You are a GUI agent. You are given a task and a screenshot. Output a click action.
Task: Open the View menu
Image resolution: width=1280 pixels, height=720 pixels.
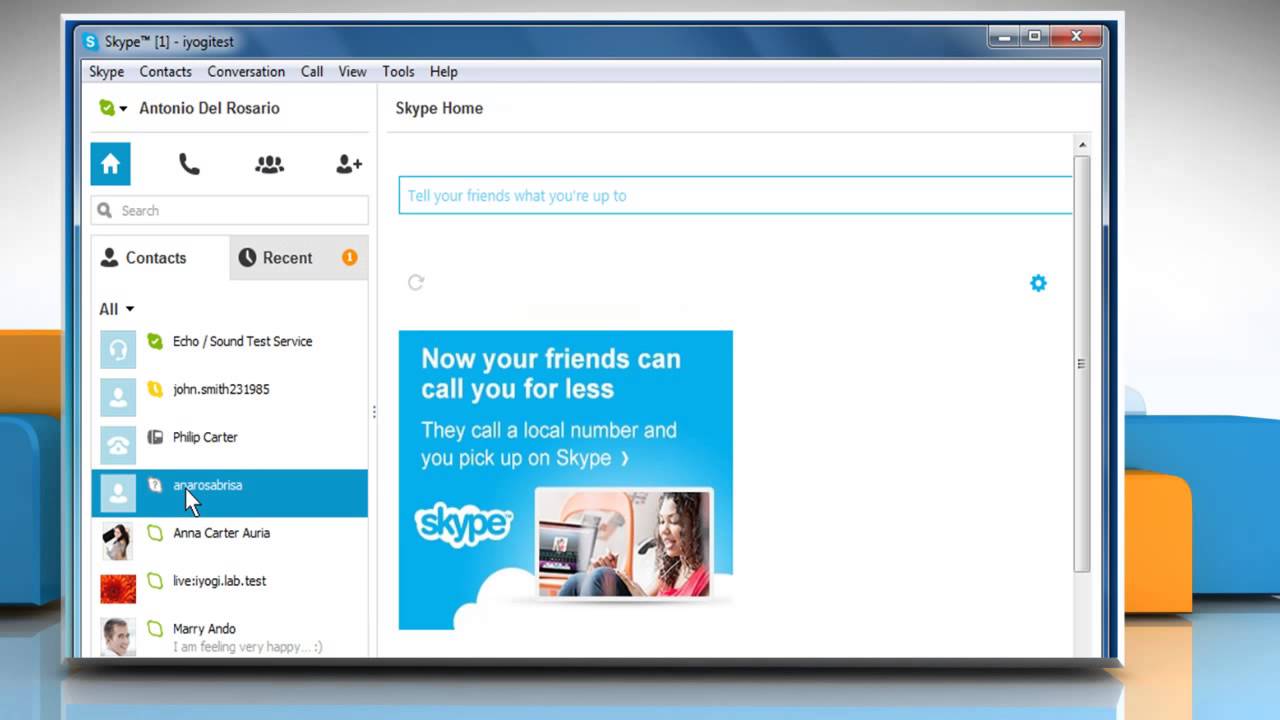(x=352, y=71)
